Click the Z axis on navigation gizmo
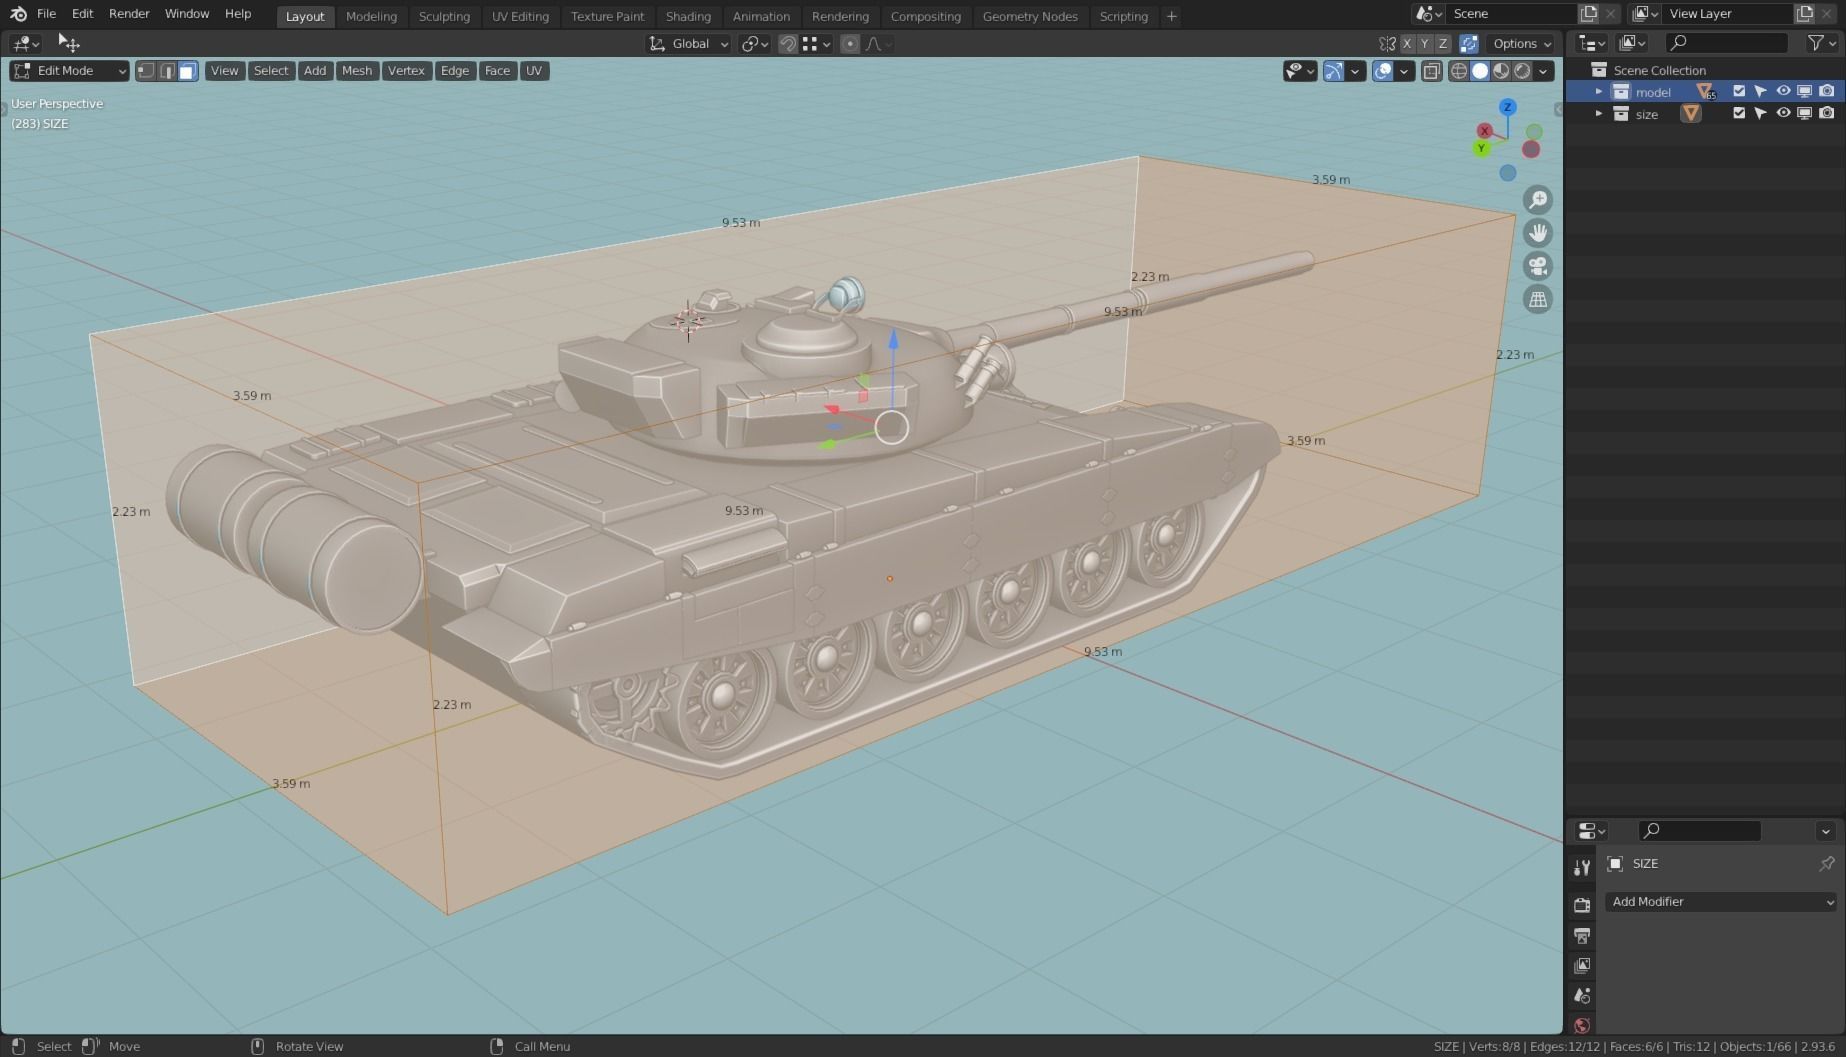The width and height of the screenshot is (1846, 1057). pyautogui.click(x=1507, y=107)
